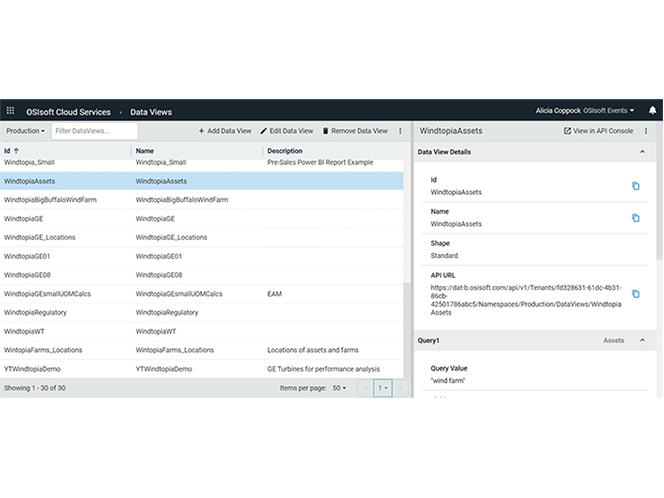Click 'Pre-Sales Power BI Report Example' description
664x498 pixels.
[x=320, y=162]
